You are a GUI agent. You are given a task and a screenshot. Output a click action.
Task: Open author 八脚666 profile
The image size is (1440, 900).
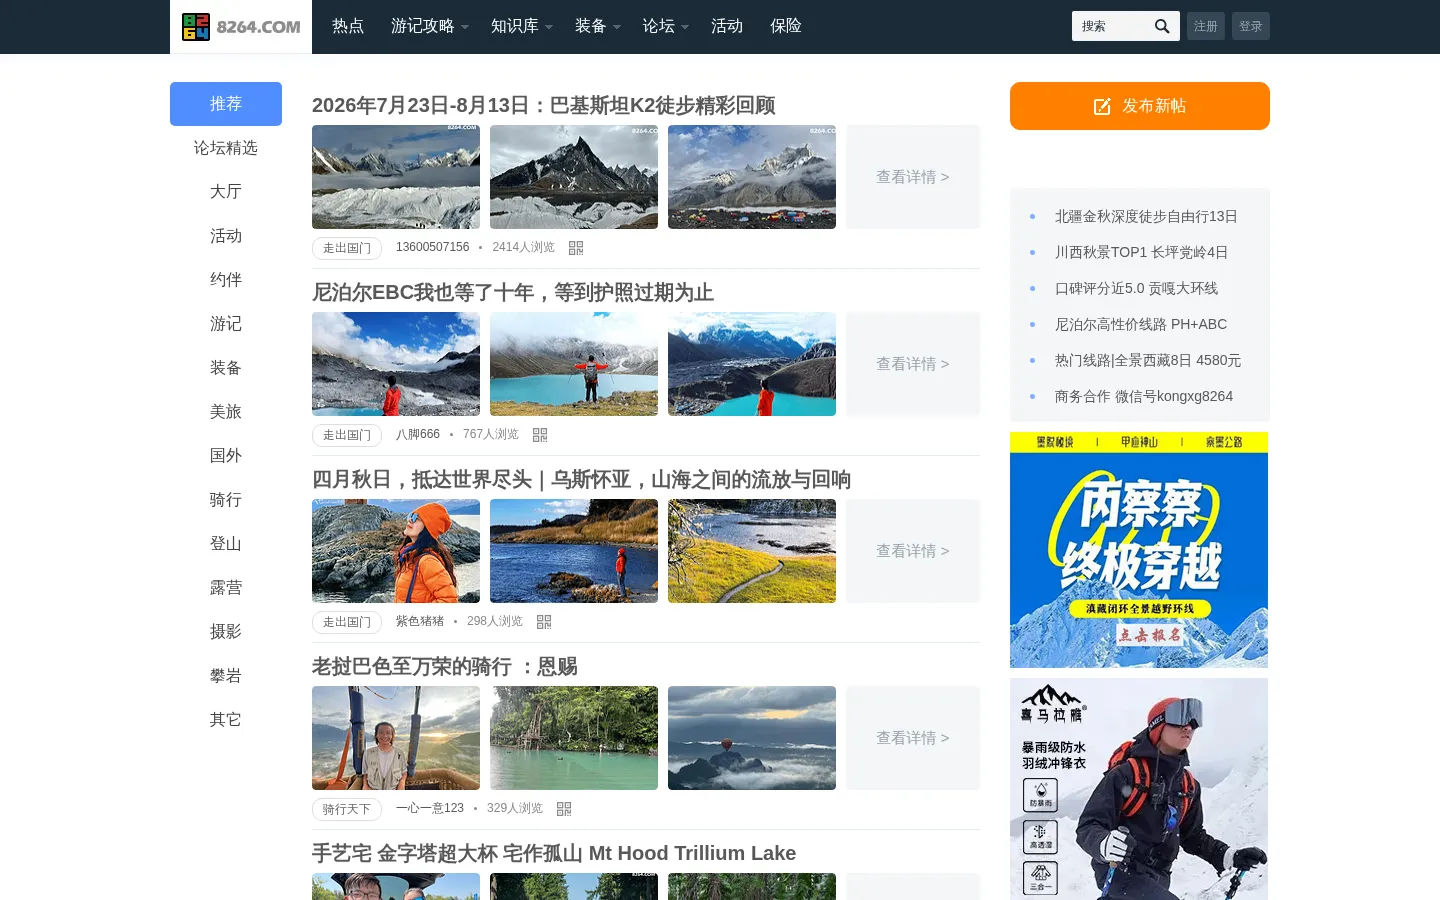[418, 434]
